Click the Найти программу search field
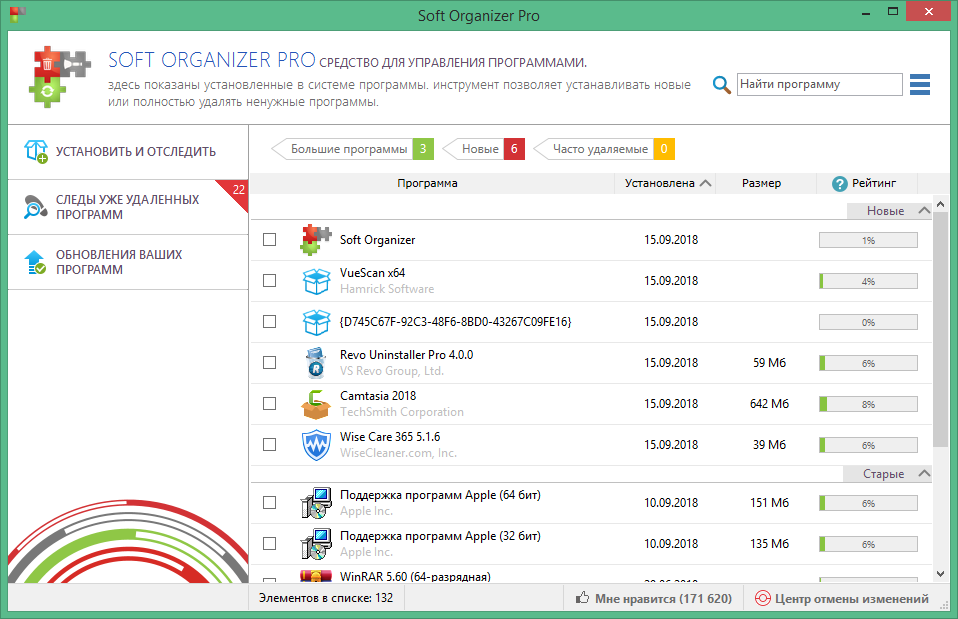 [x=819, y=84]
